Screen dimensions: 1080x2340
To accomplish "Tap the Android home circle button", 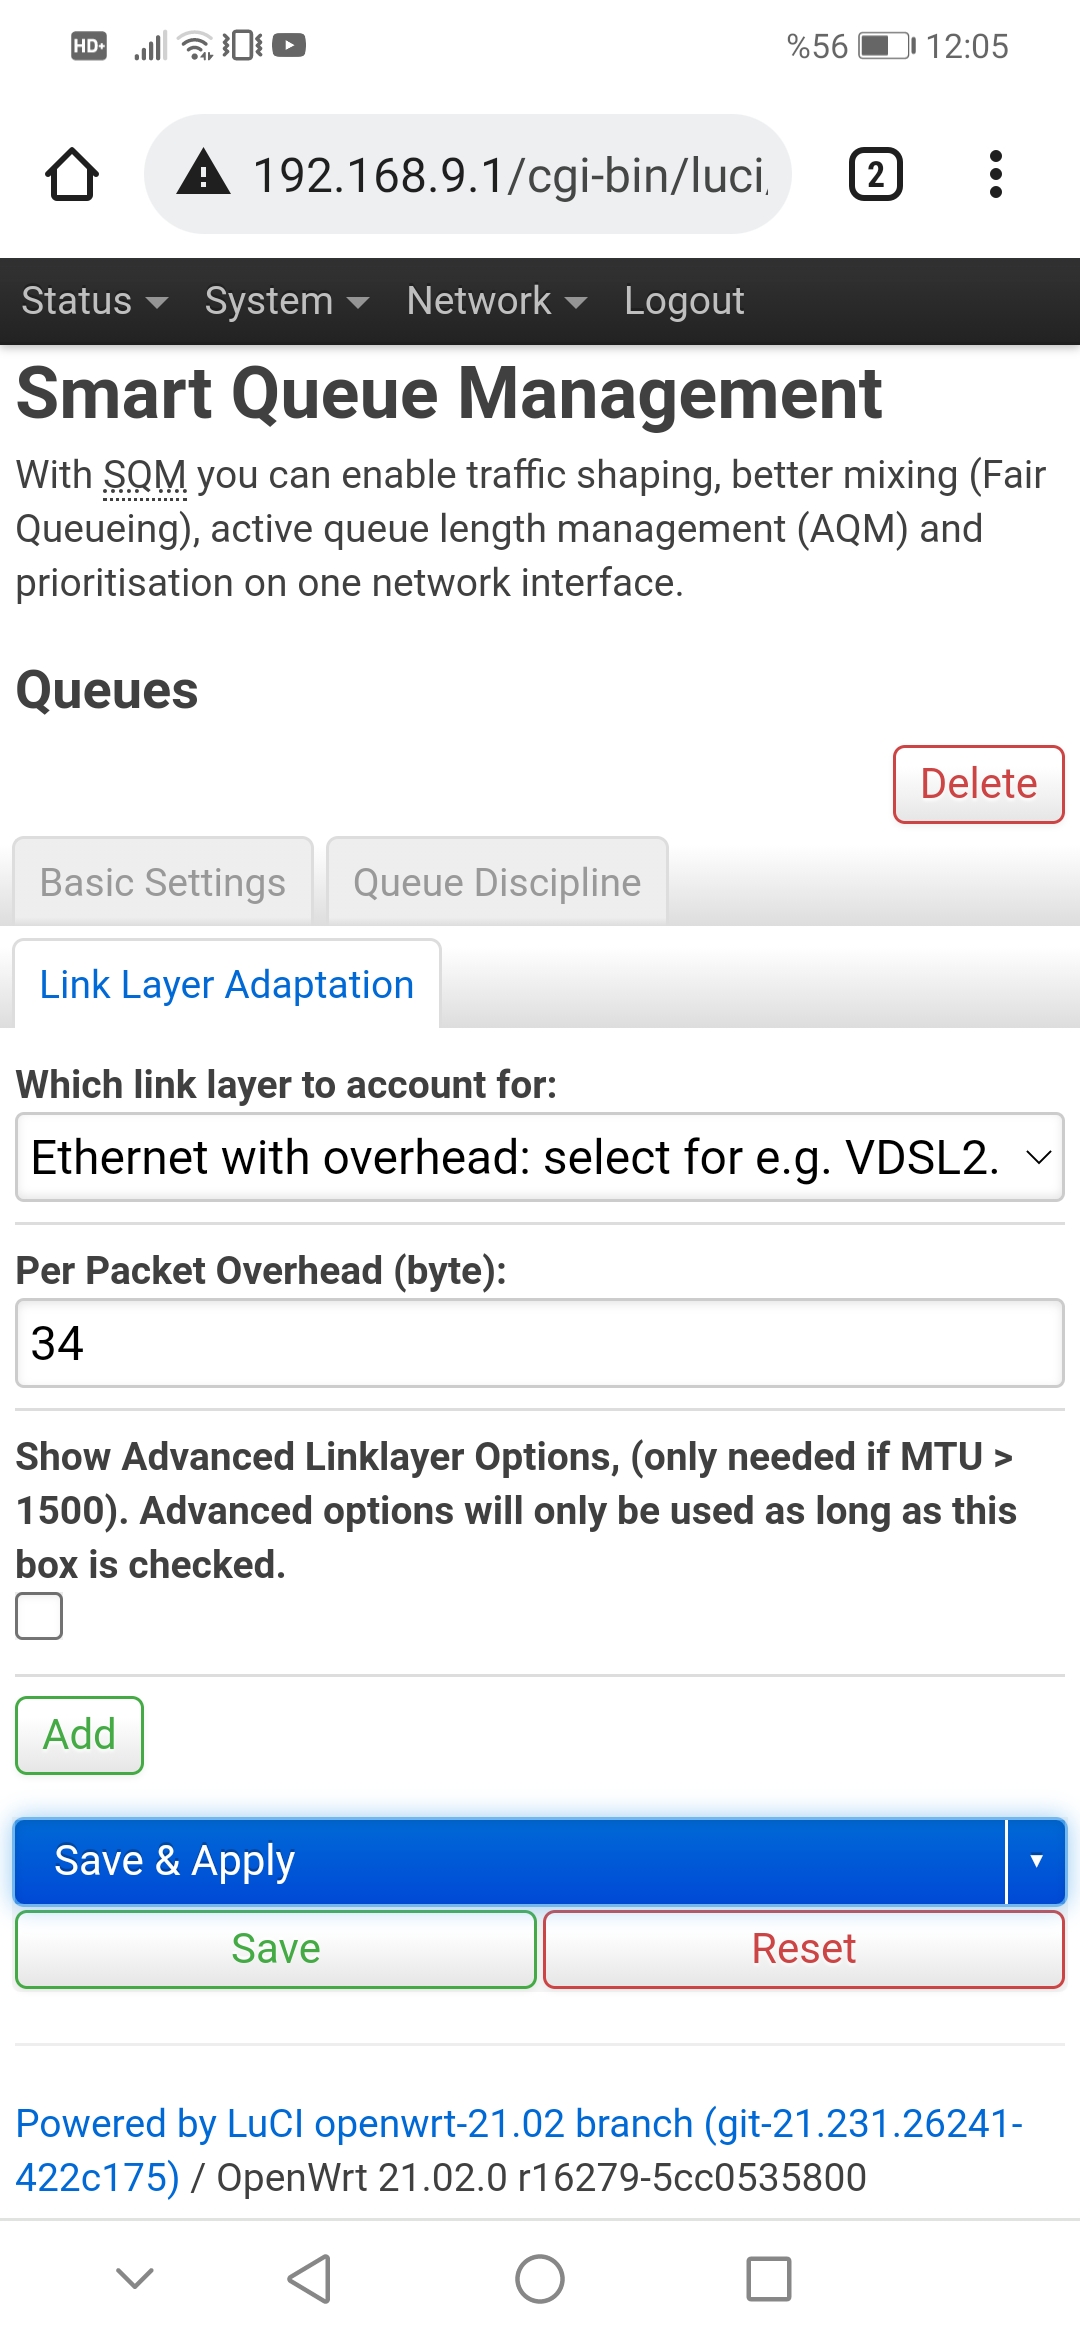I will (x=540, y=2279).
